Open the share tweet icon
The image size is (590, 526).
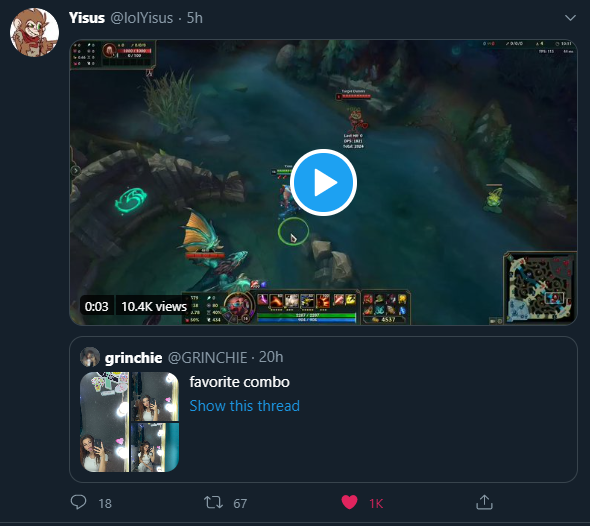(484, 502)
